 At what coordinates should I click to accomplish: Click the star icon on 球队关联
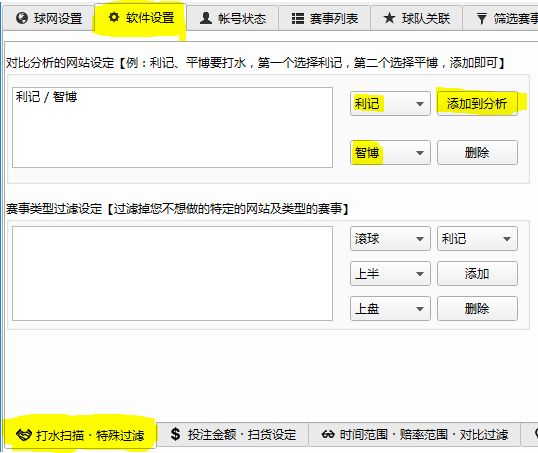point(389,18)
